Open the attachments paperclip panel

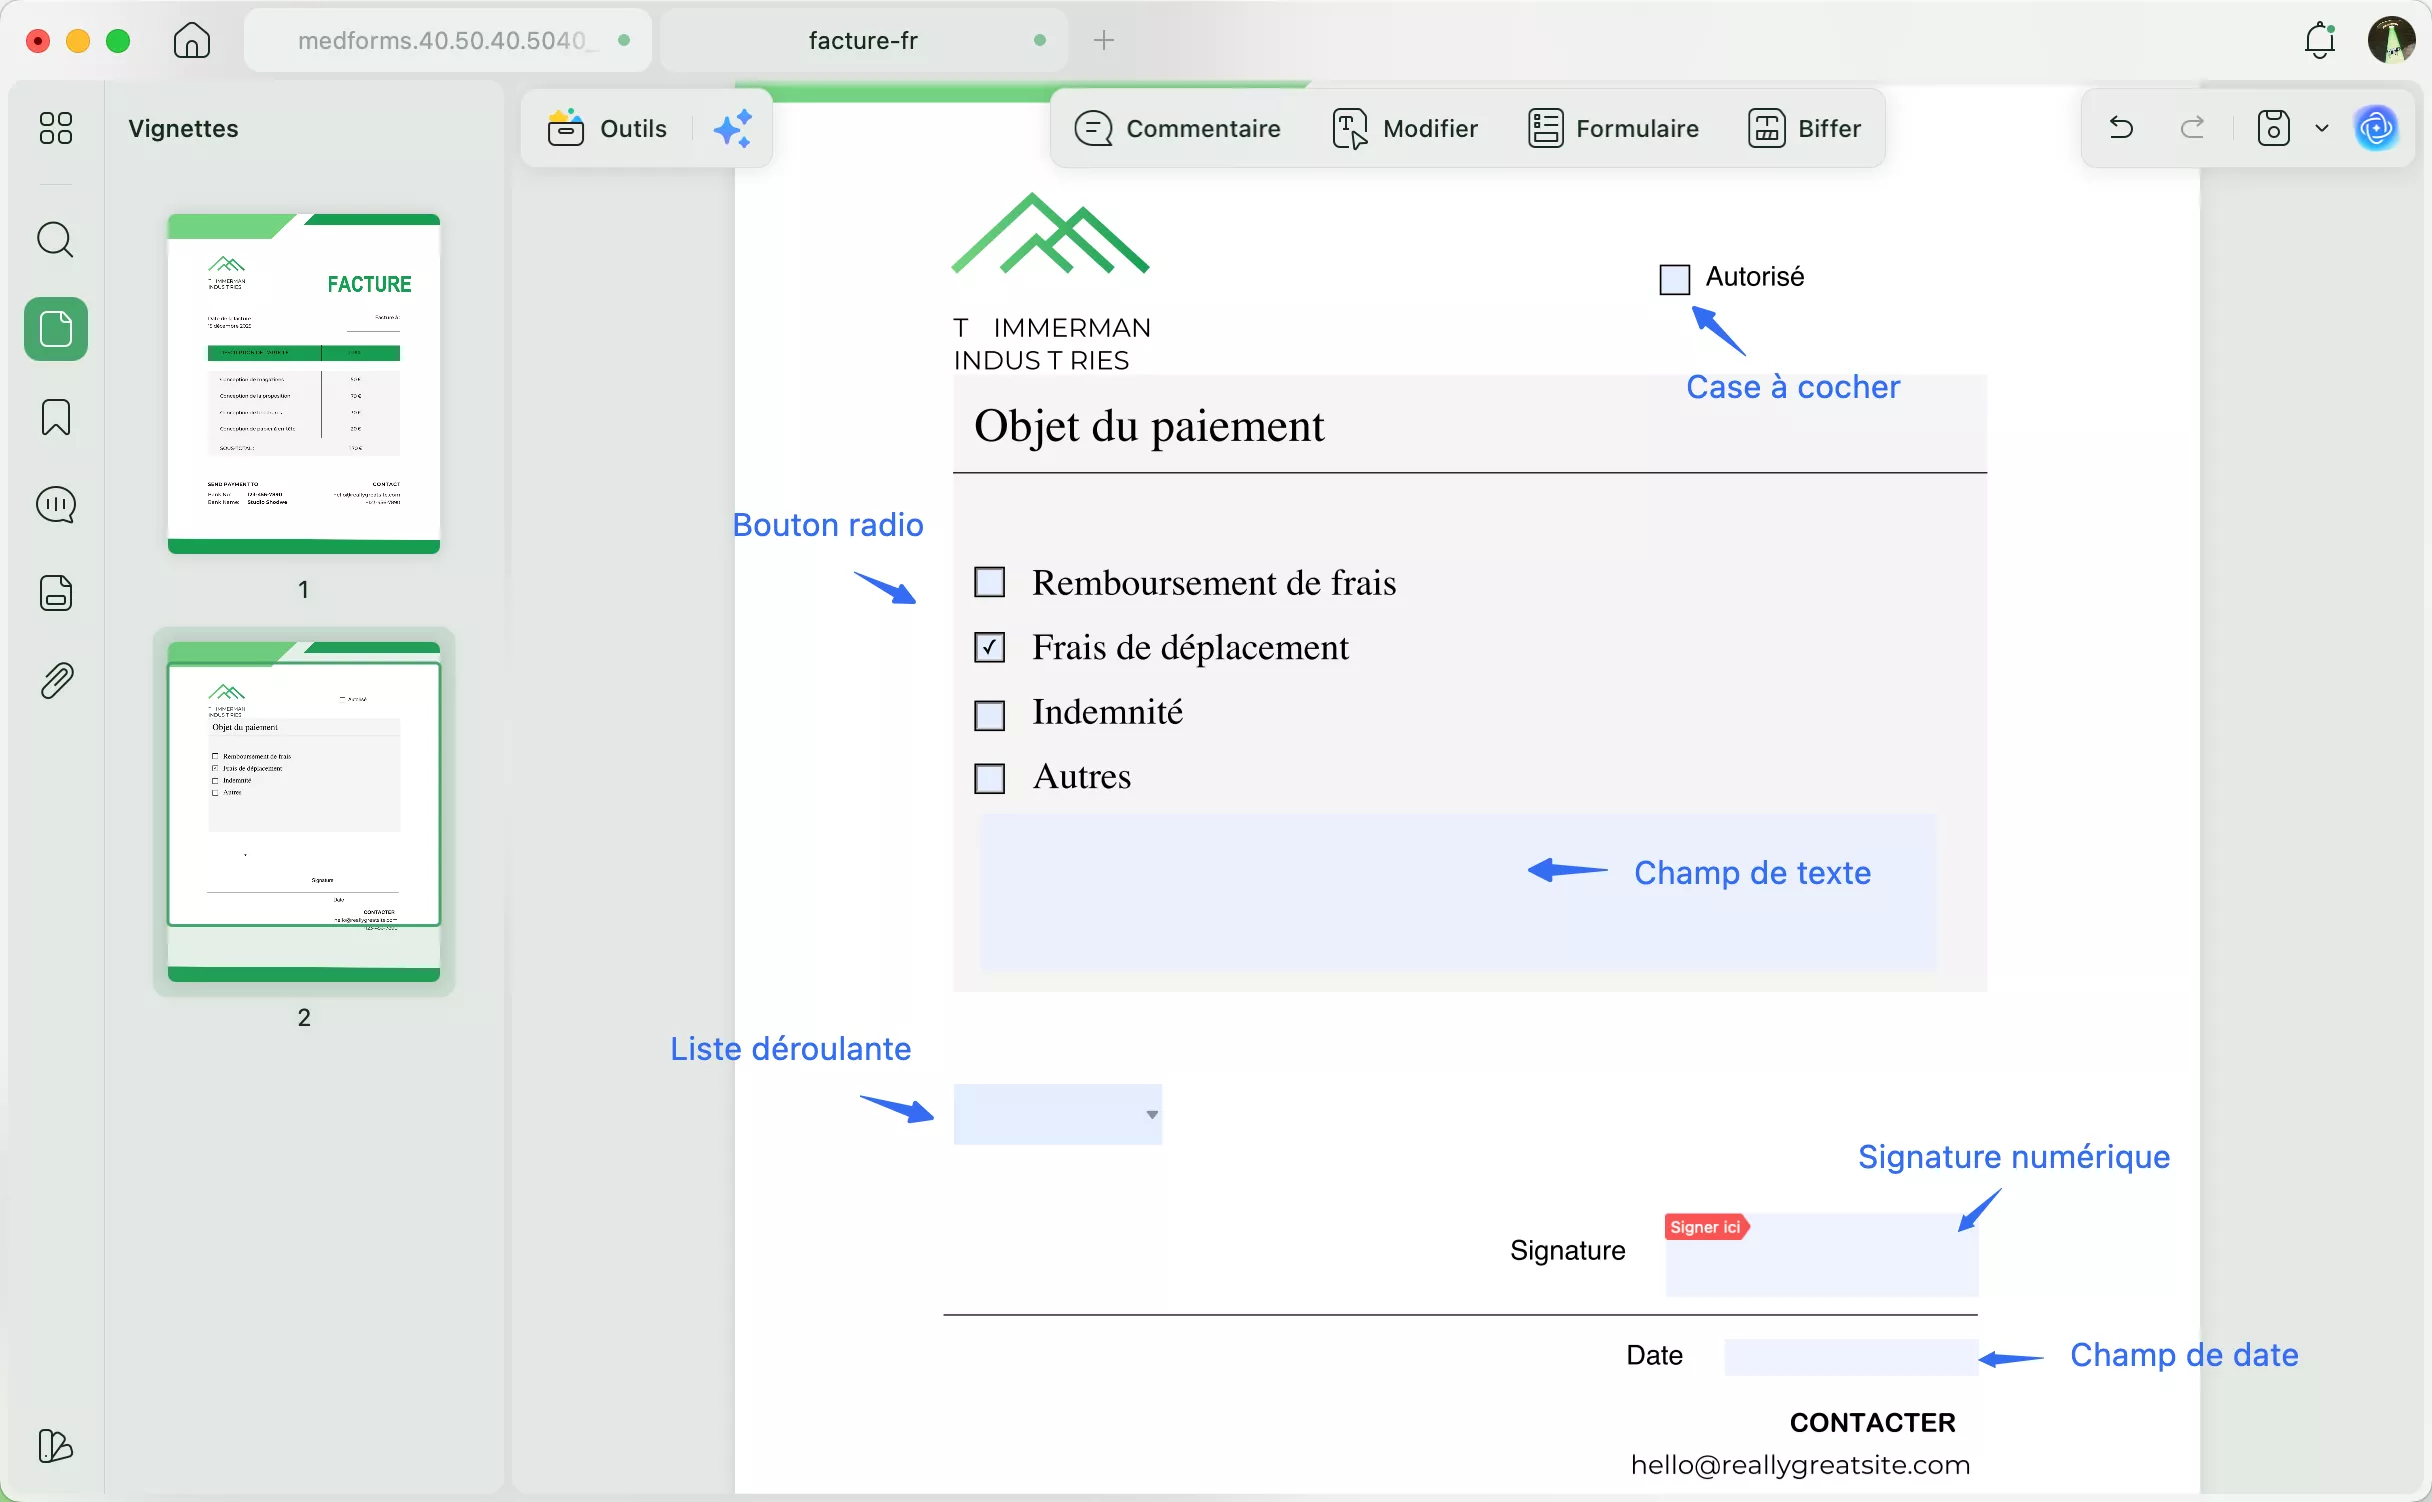[56, 681]
